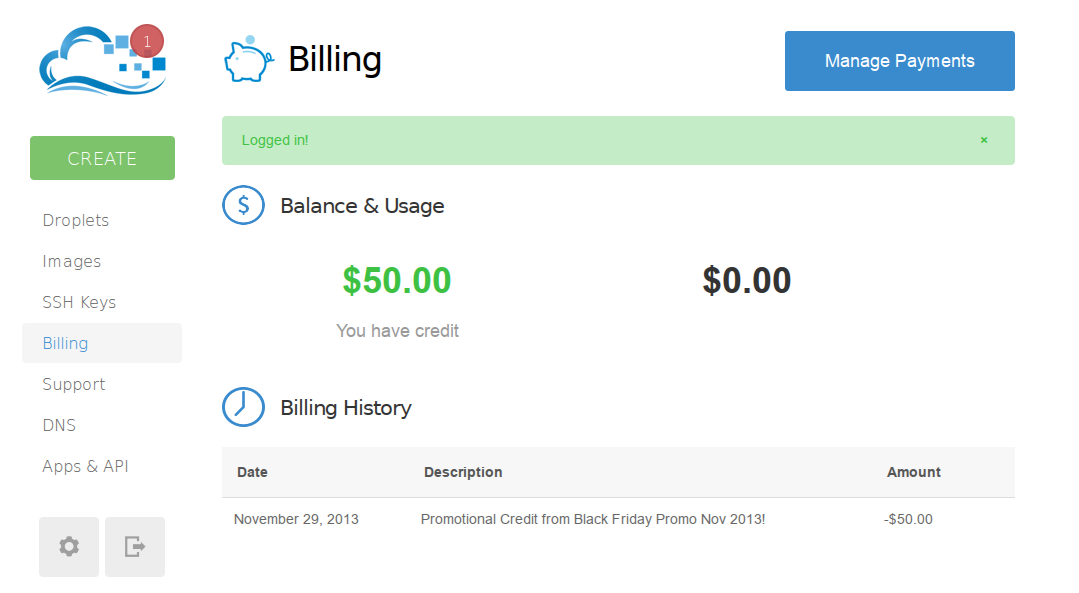Click the Black Friday promotional credit row
The height and width of the screenshot is (593, 1079).
[618, 519]
